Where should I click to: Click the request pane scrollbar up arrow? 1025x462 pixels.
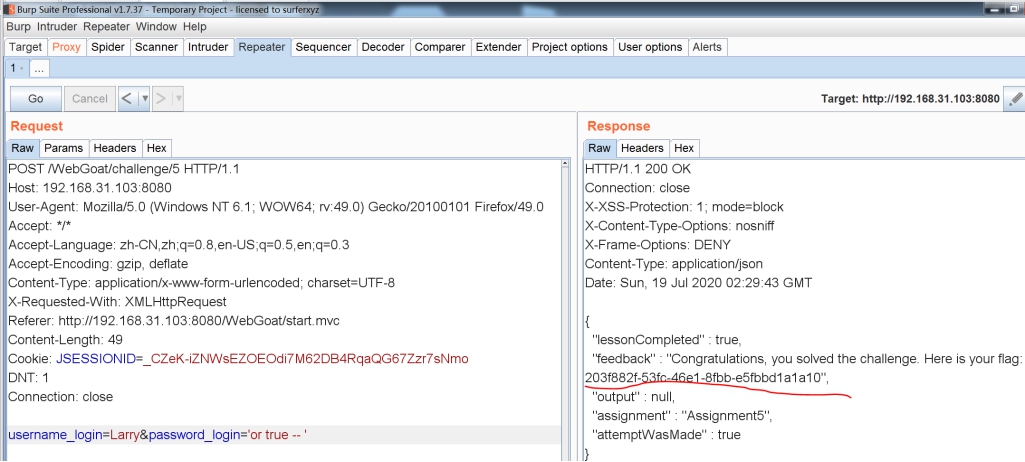(566, 165)
